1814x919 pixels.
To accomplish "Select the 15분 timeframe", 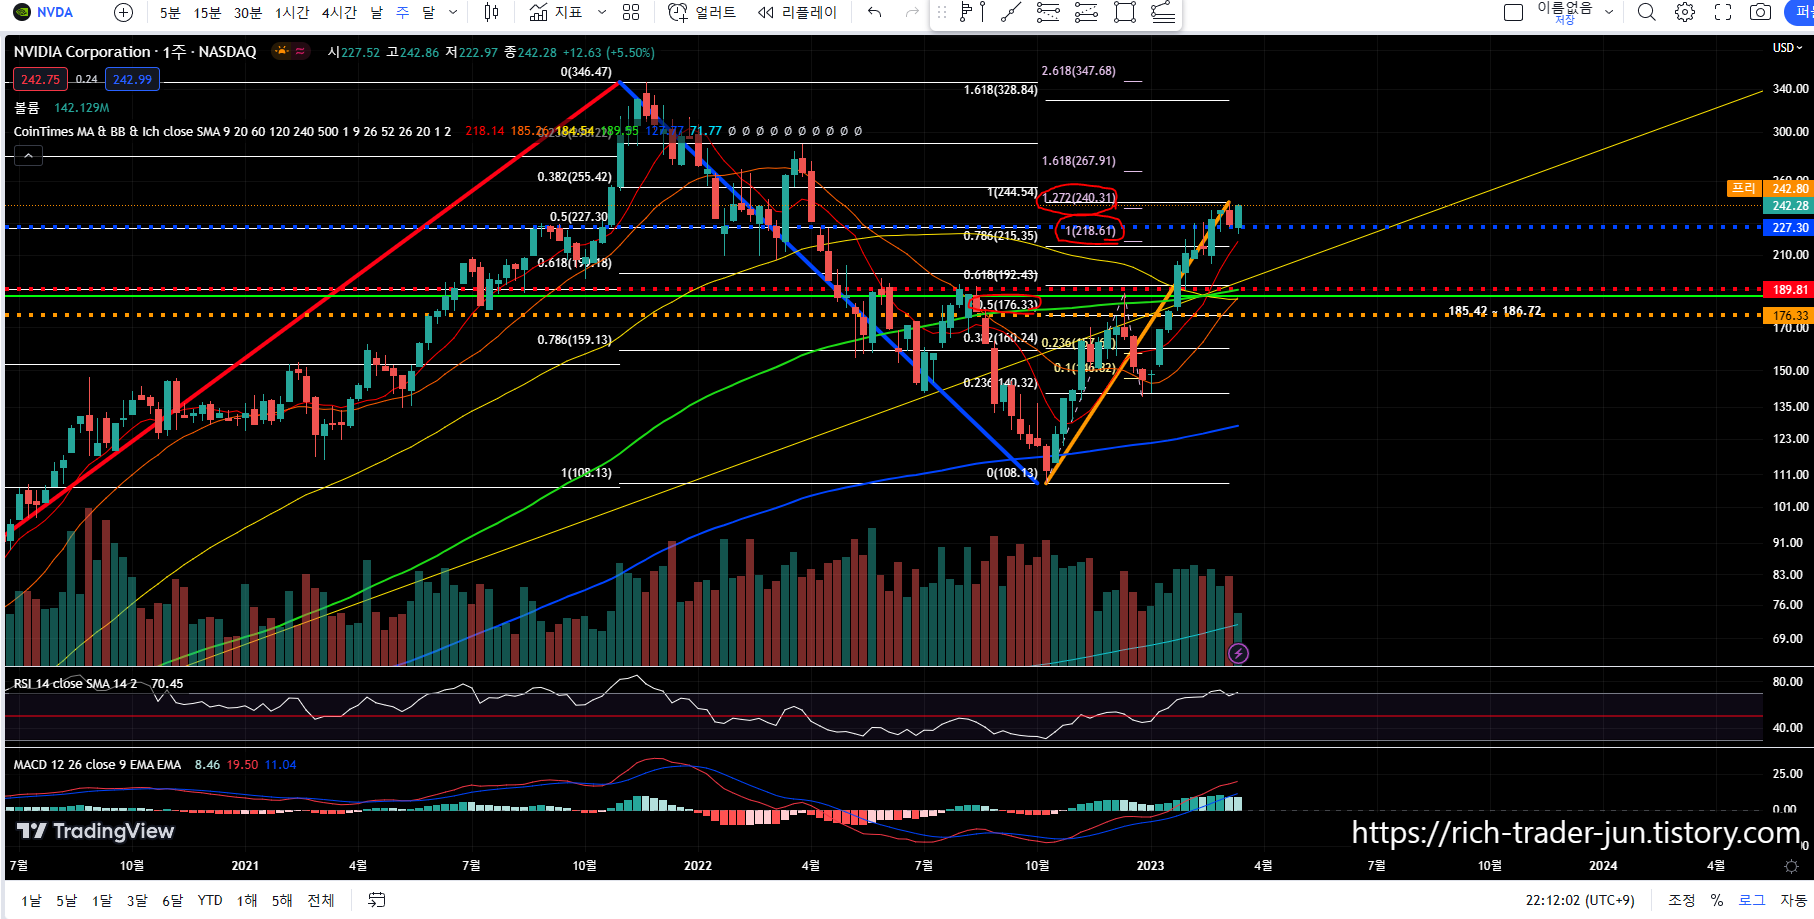I will click(x=207, y=12).
